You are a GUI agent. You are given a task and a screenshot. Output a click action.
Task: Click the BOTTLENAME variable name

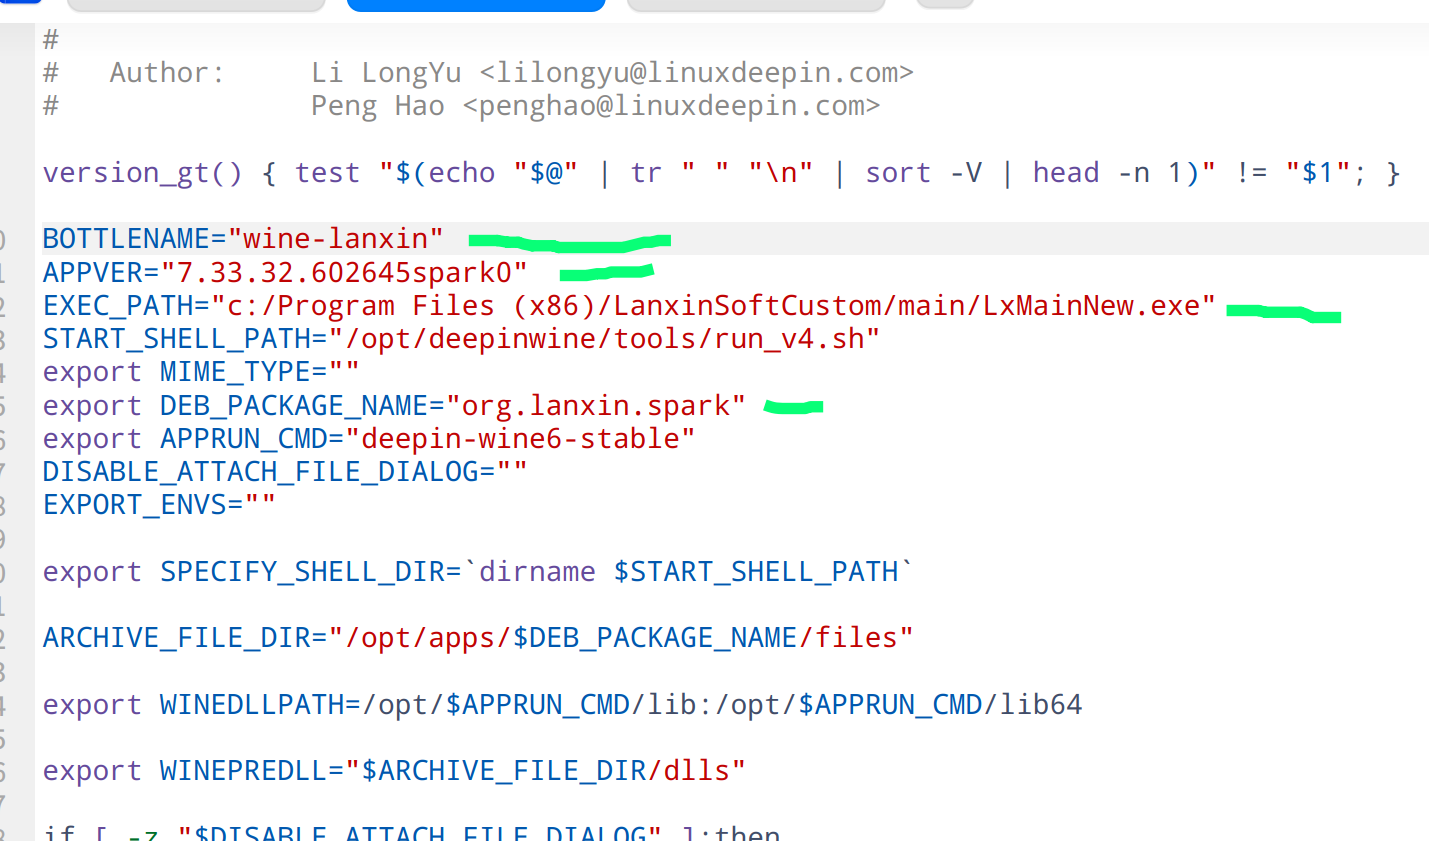(126, 239)
